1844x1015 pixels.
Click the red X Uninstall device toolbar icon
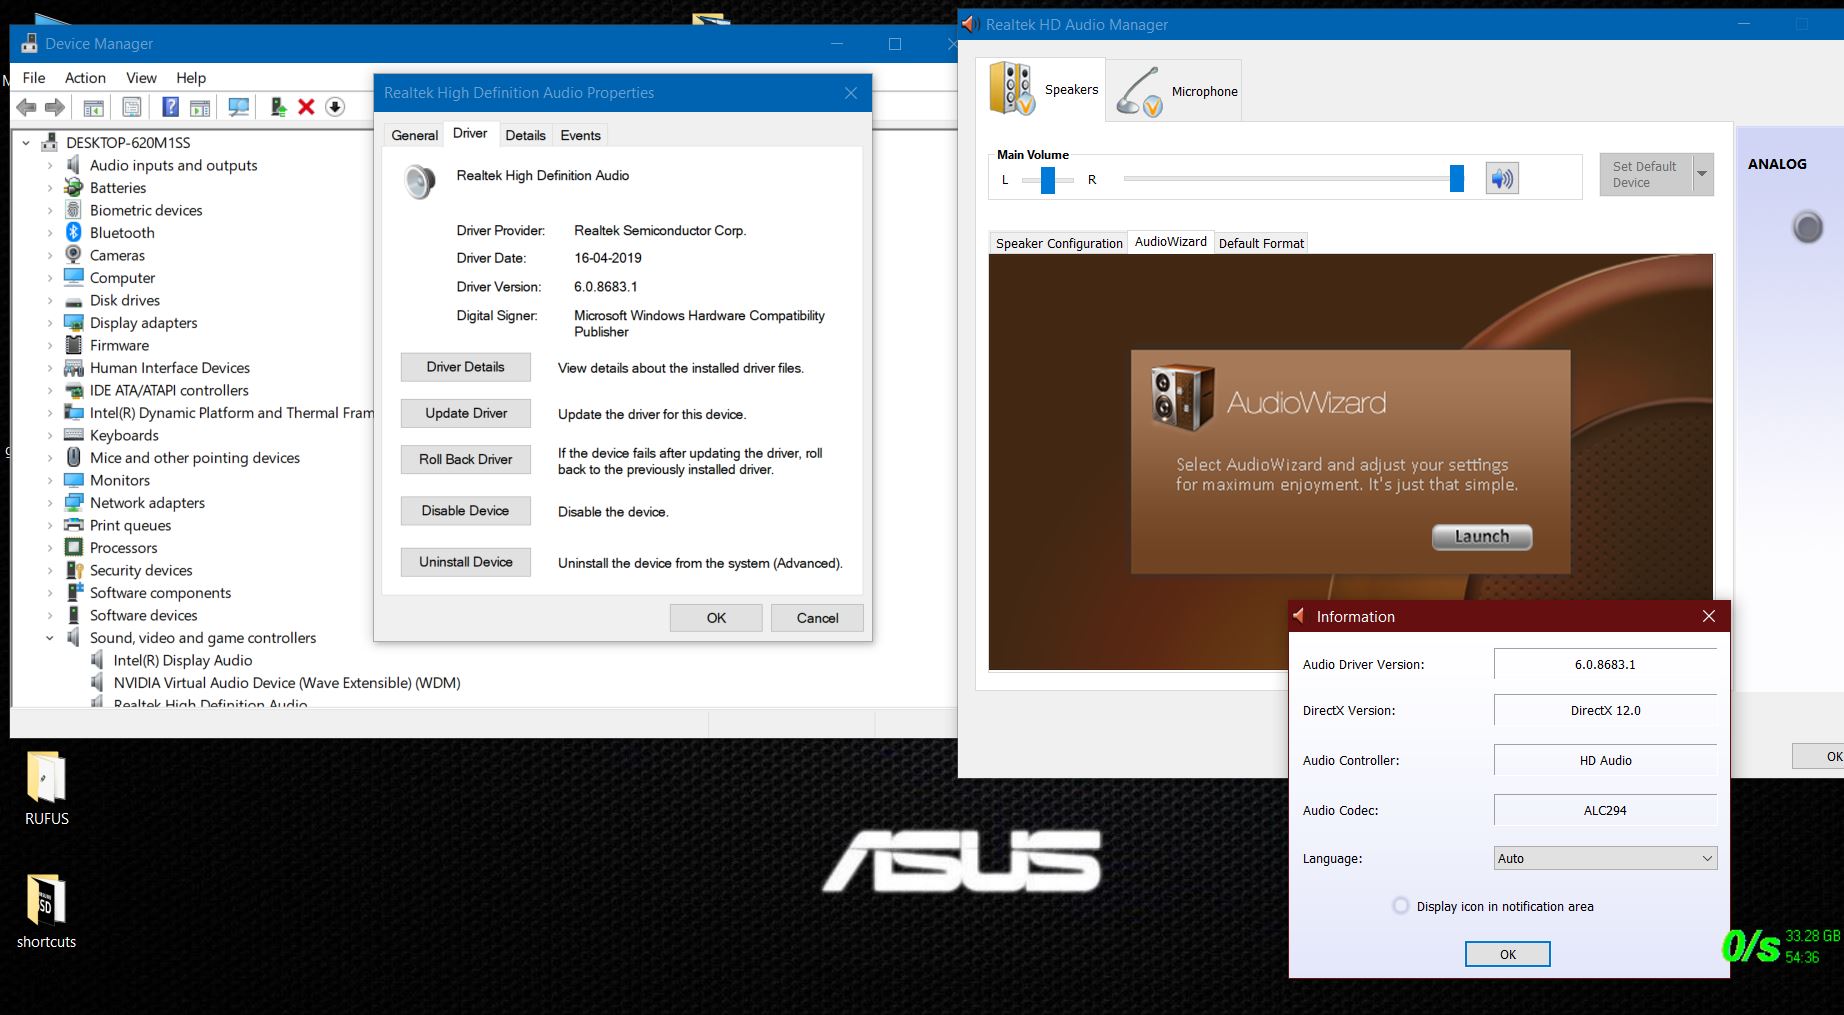307,107
